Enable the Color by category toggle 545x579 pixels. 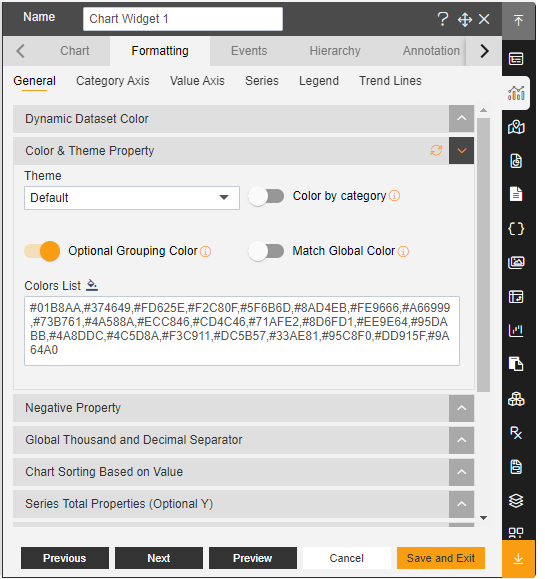coord(266,196)
